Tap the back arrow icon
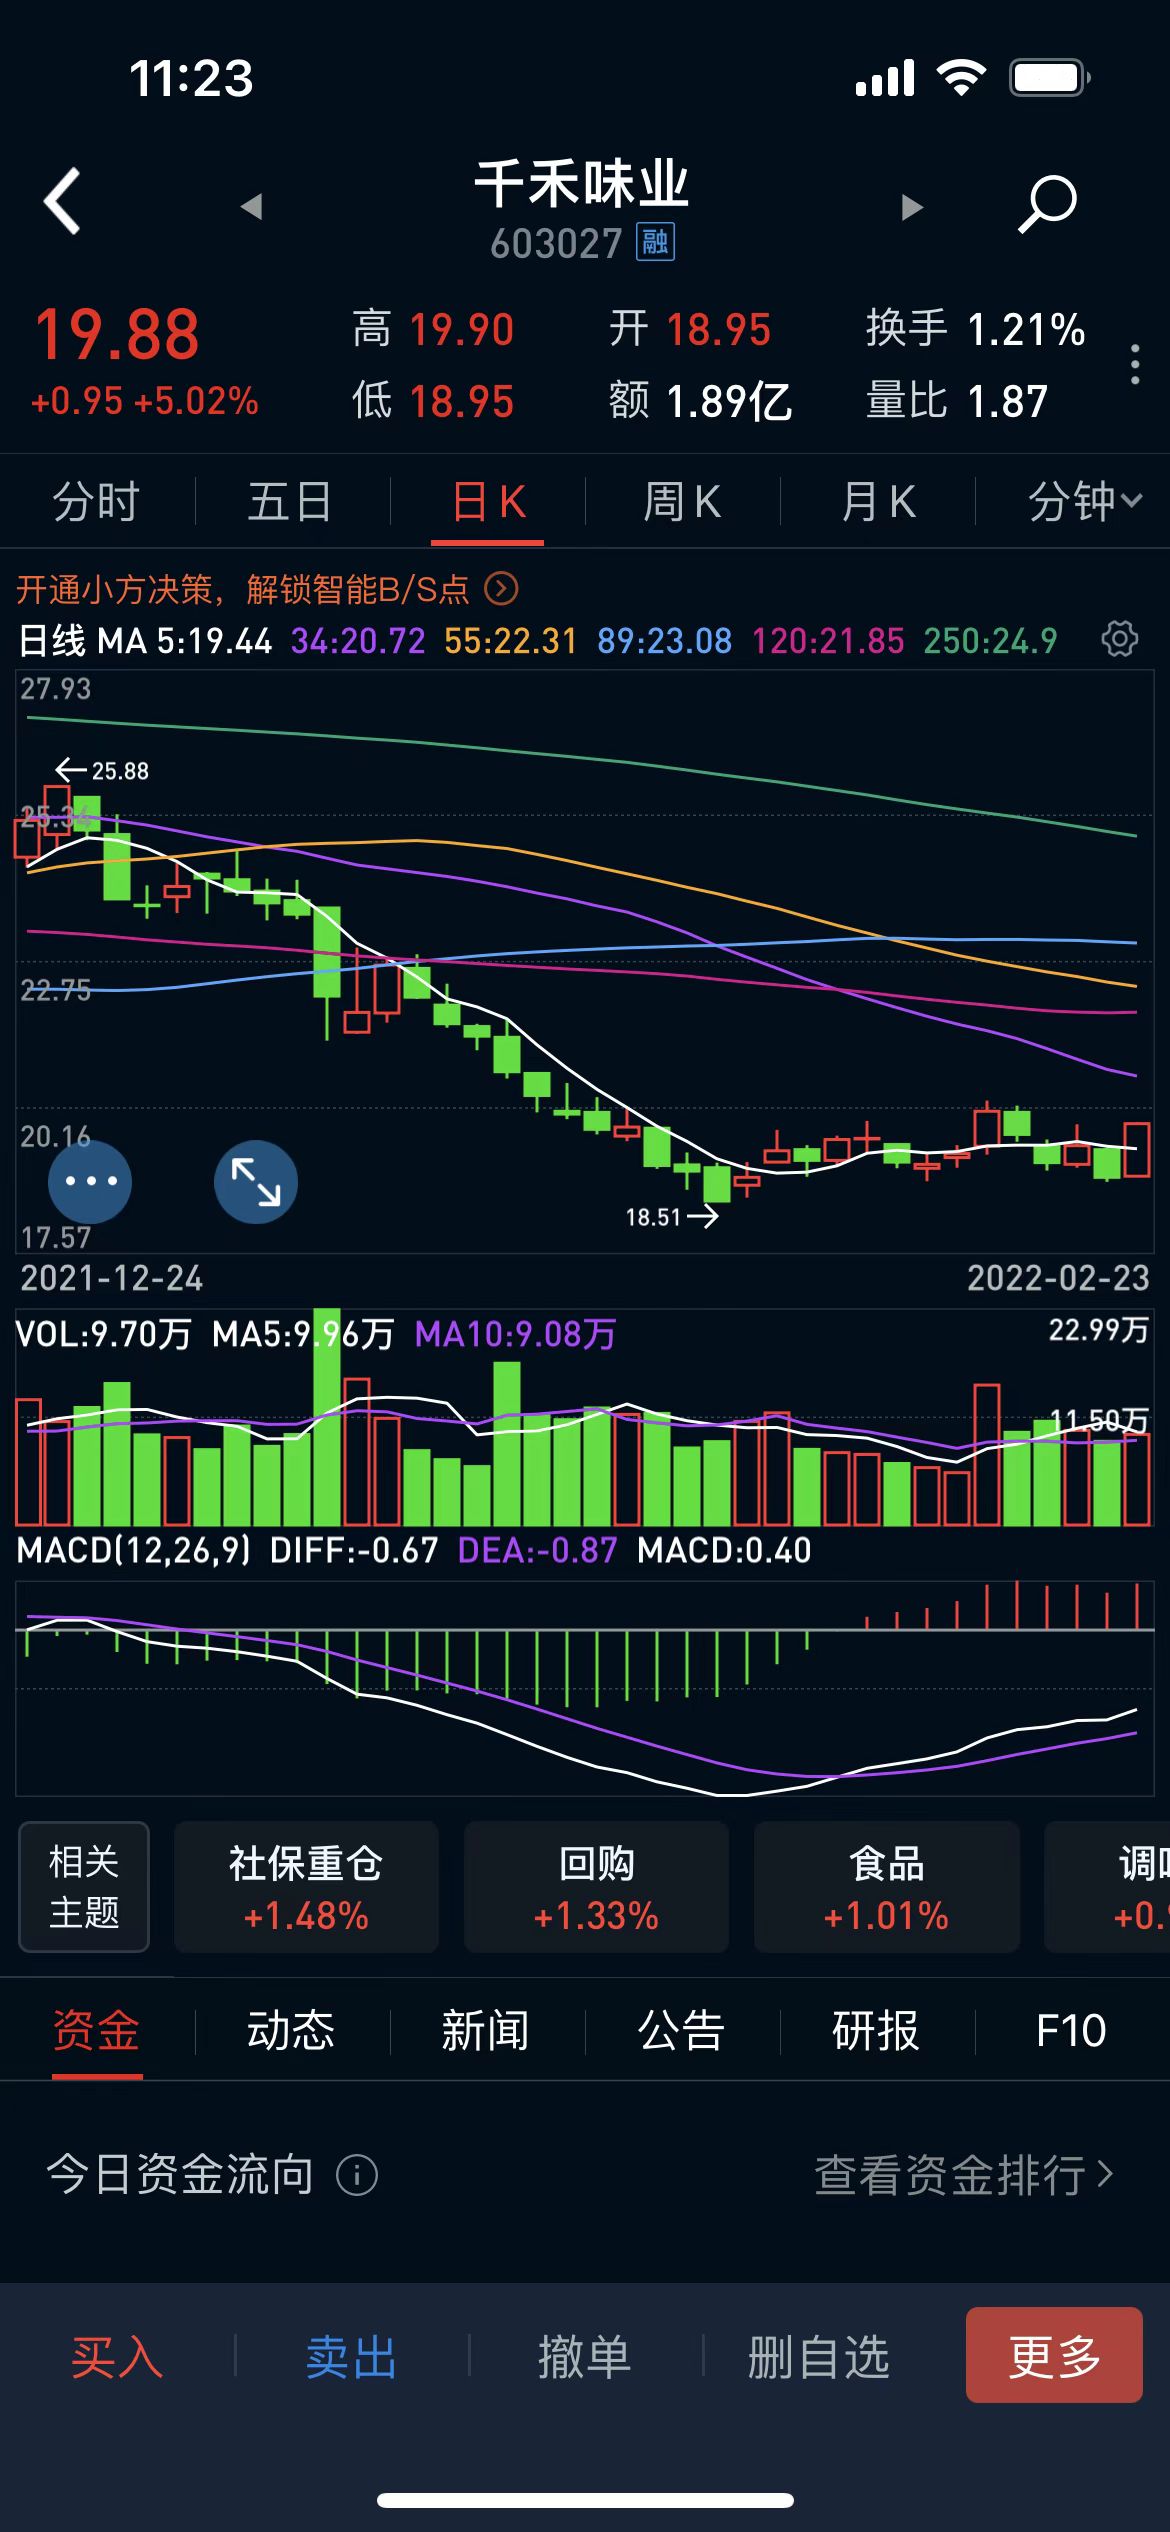The width and height of the screenshot is (1170, 2532). pos(62,201)
